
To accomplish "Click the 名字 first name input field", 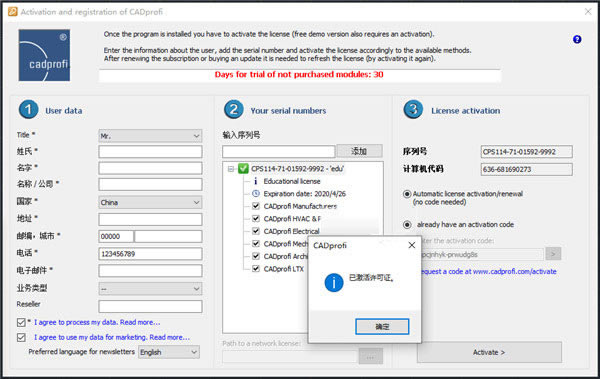I will click(x=150, y=168).
